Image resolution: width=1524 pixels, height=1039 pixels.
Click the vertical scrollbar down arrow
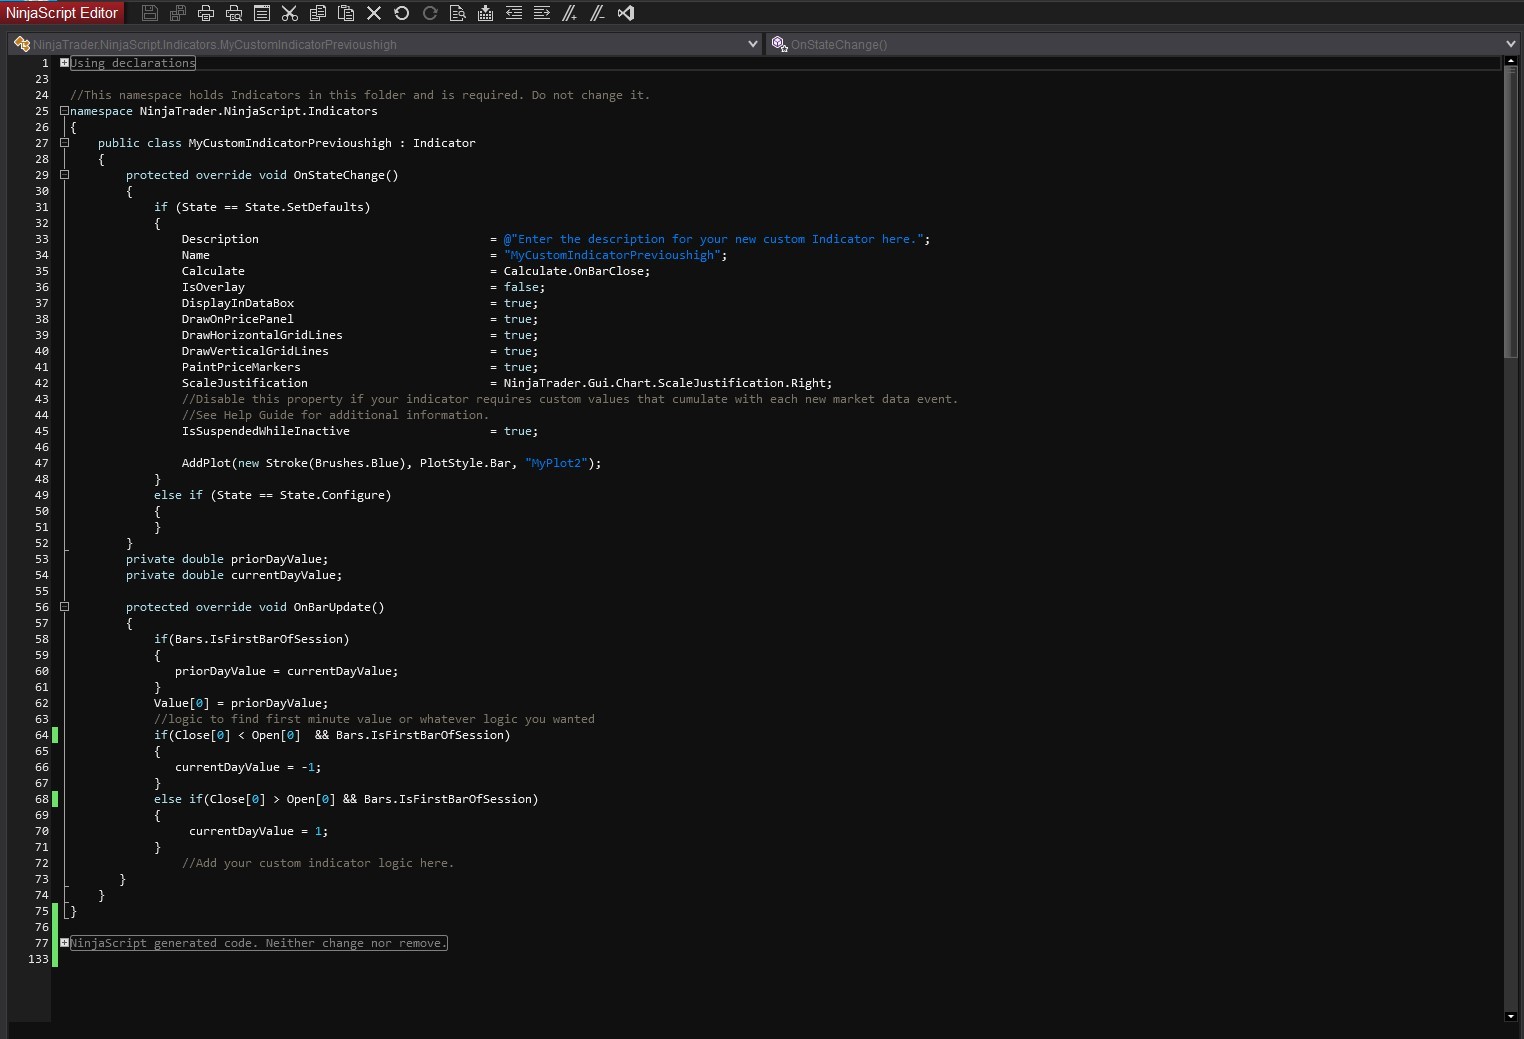point(1510,1016)
